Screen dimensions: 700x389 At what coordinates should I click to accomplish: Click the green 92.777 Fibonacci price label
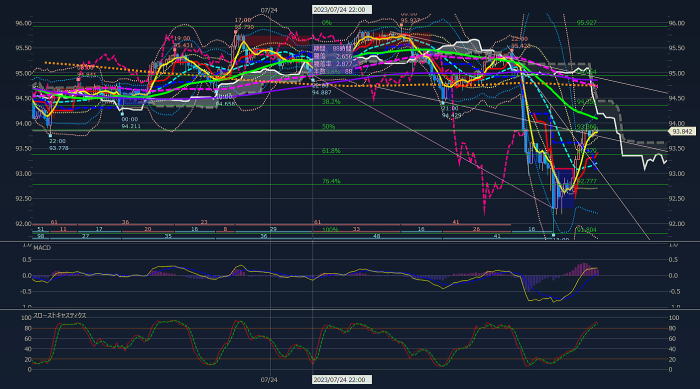tap(587, 181)
